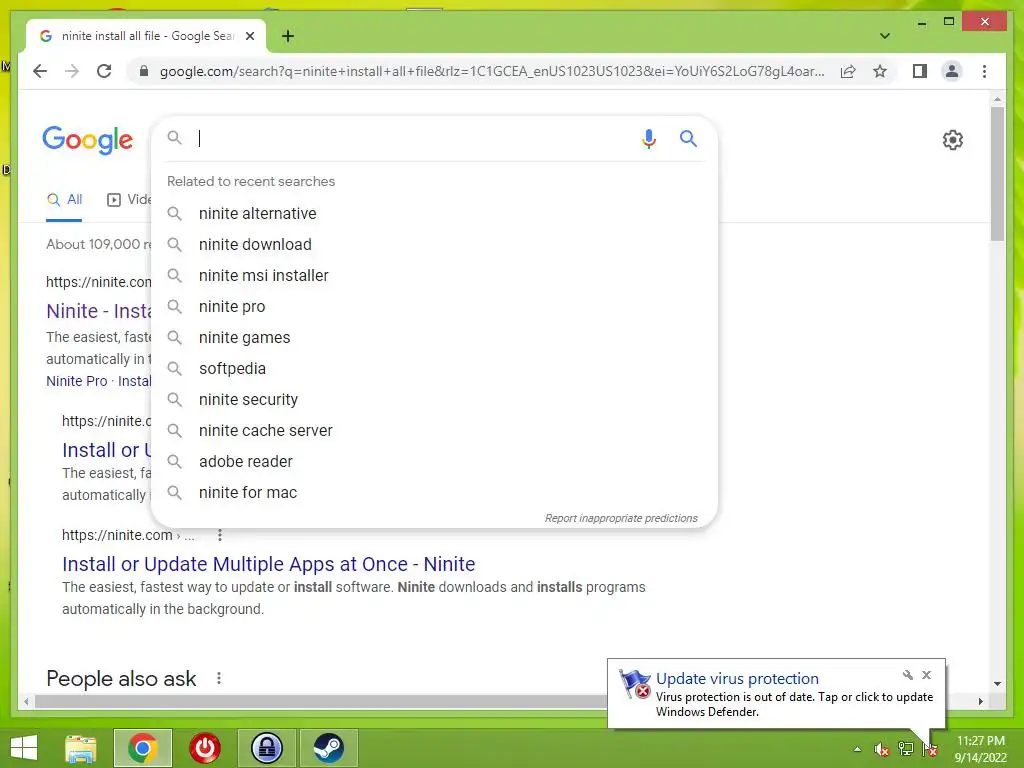Viewport: 1024px width, 768px height.
Task: Select suggestion ninite msi installer
Action: 434,276
